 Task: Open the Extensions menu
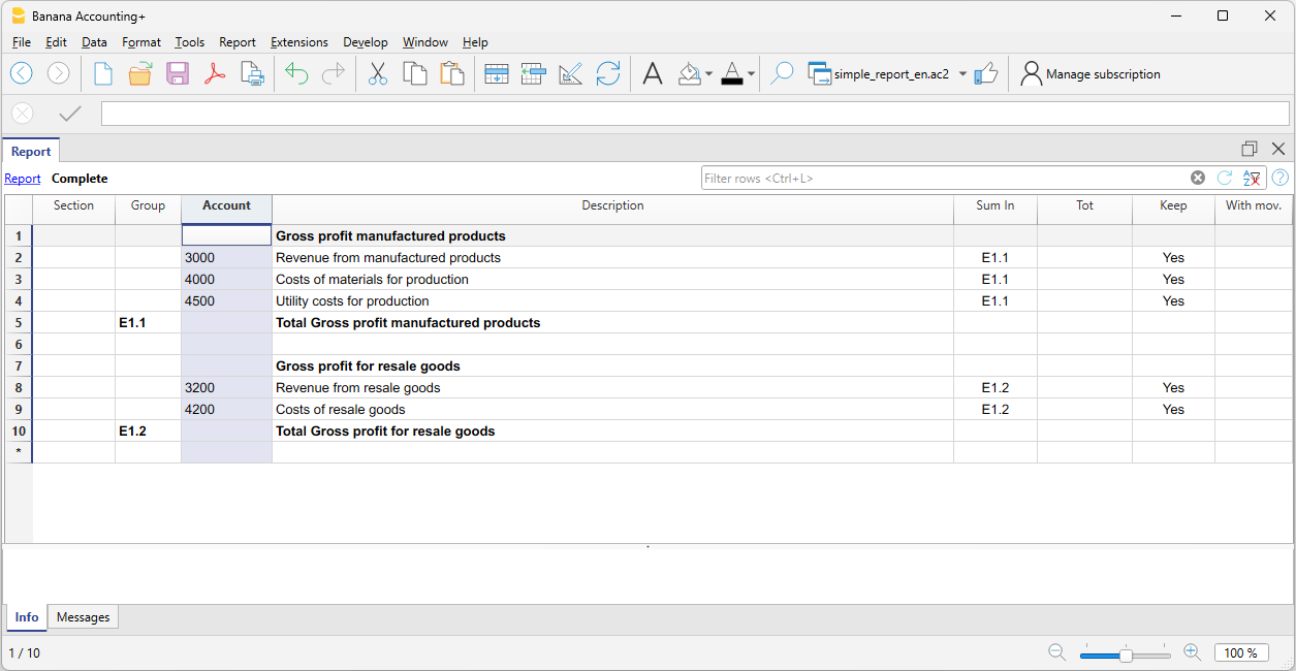298,42
